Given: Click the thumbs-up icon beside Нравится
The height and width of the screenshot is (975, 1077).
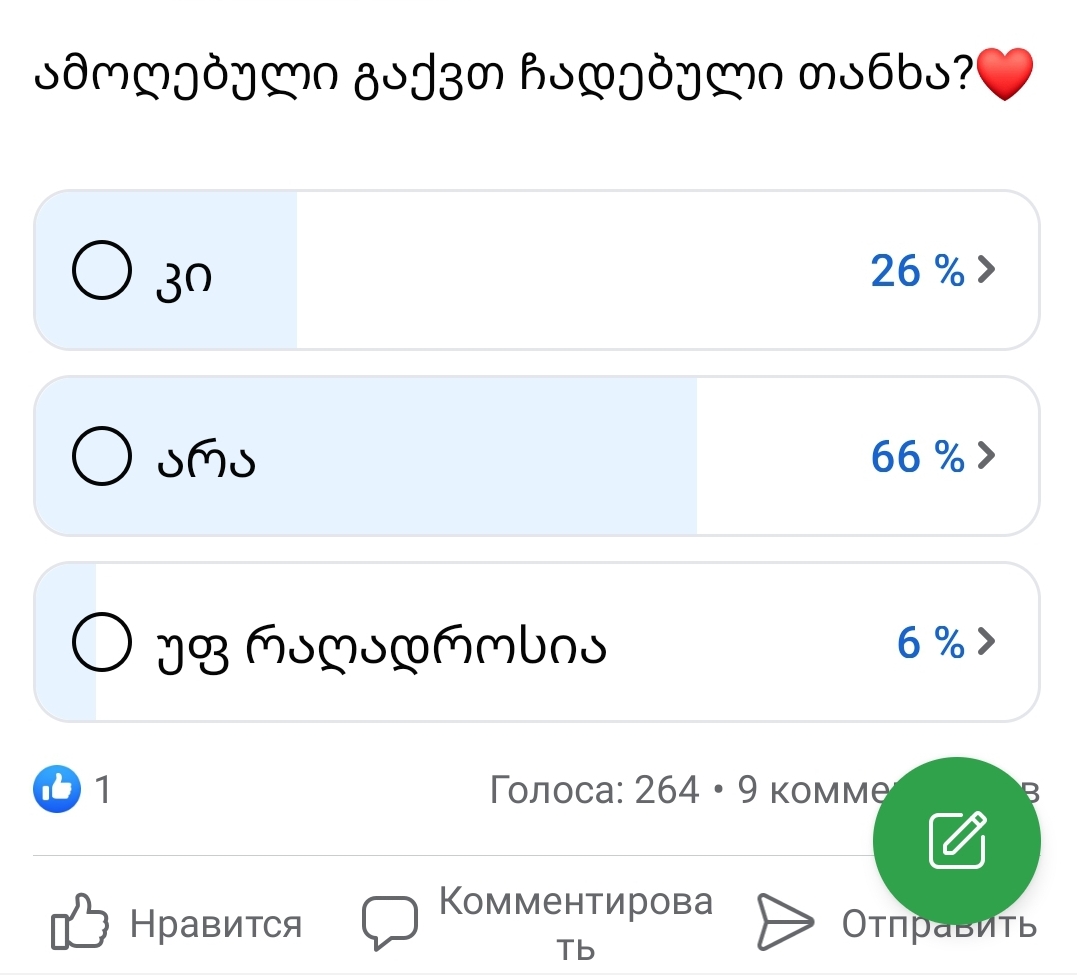Looking at the screenshot, I should (x=78, y=922).
